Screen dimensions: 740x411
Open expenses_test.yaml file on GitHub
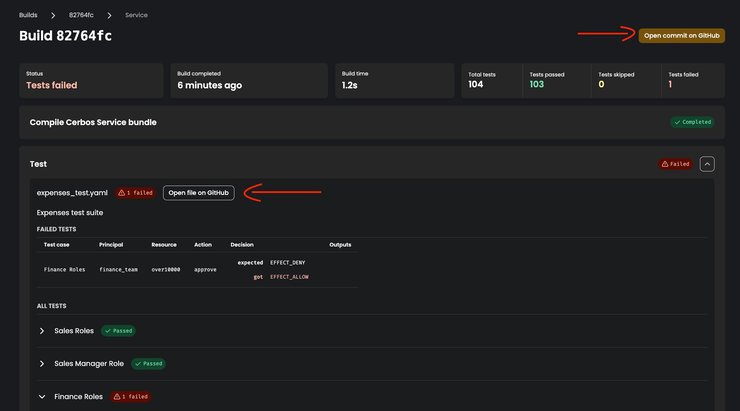point(199,193)
